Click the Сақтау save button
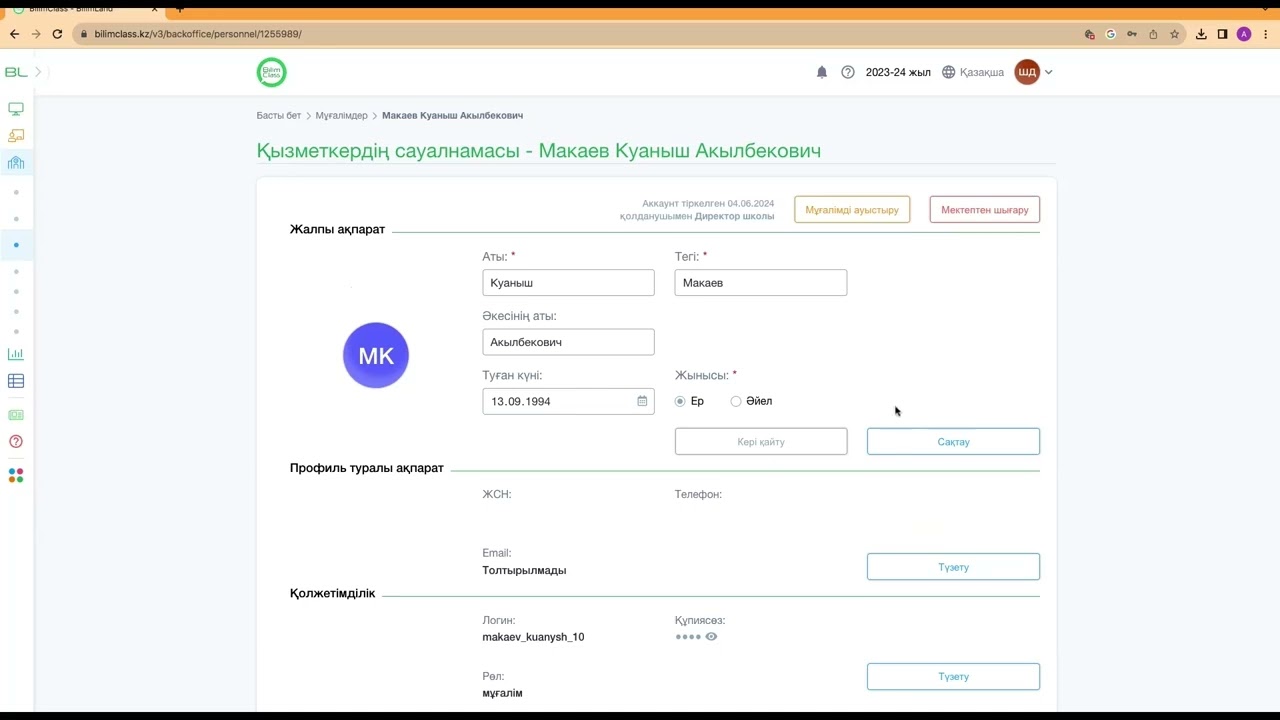This screenshot has height=720, width=1280. [953, 441]
